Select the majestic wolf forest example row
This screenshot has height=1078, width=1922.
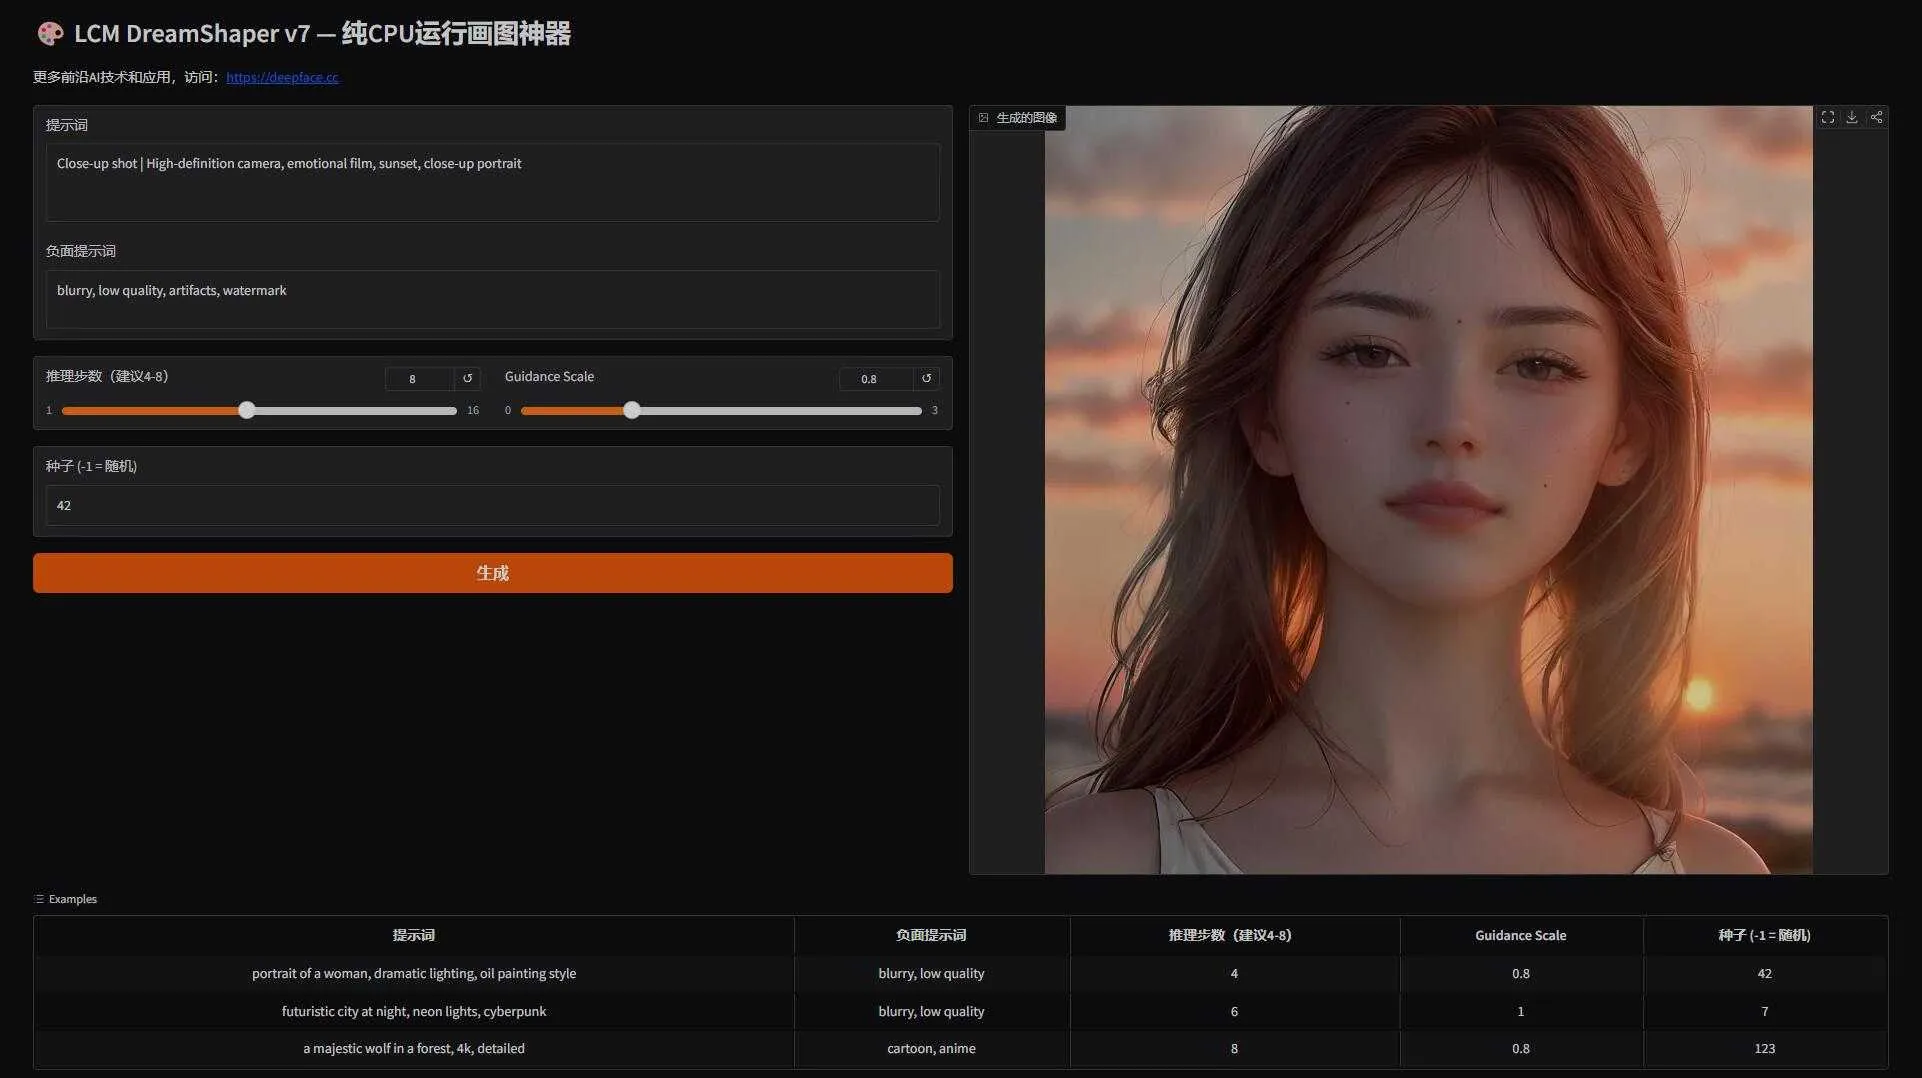pos(413,1048)
